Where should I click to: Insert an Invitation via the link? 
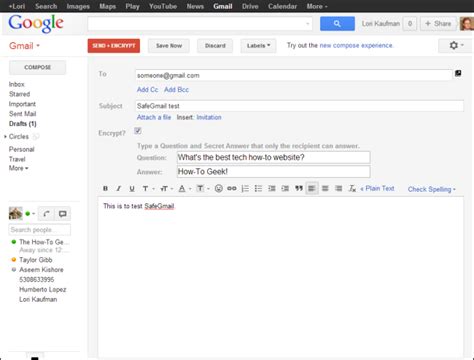(x=209, y=117)
